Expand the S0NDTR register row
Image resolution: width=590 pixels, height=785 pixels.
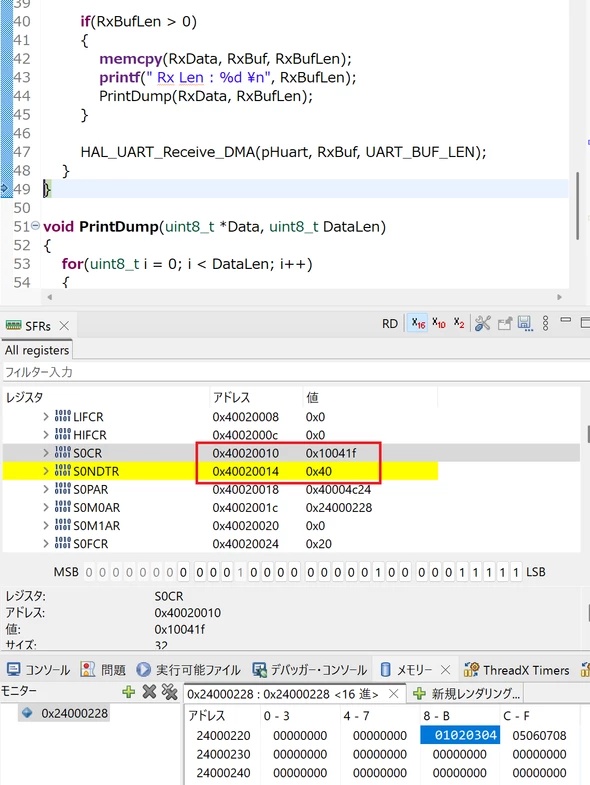point(46,471)
